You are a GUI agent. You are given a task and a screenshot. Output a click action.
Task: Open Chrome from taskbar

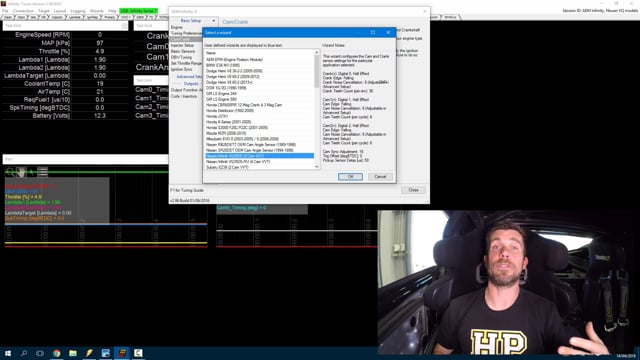pos(56,353)
